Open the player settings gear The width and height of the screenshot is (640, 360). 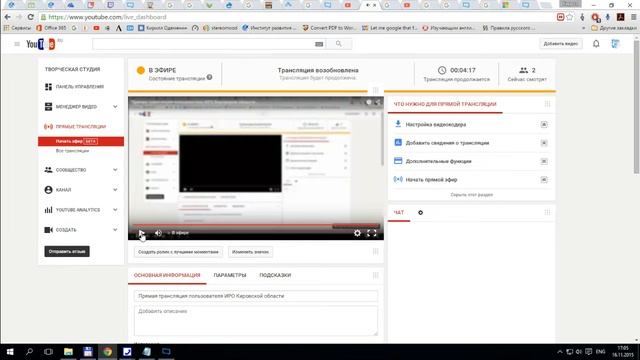click(x=357, y=233)
